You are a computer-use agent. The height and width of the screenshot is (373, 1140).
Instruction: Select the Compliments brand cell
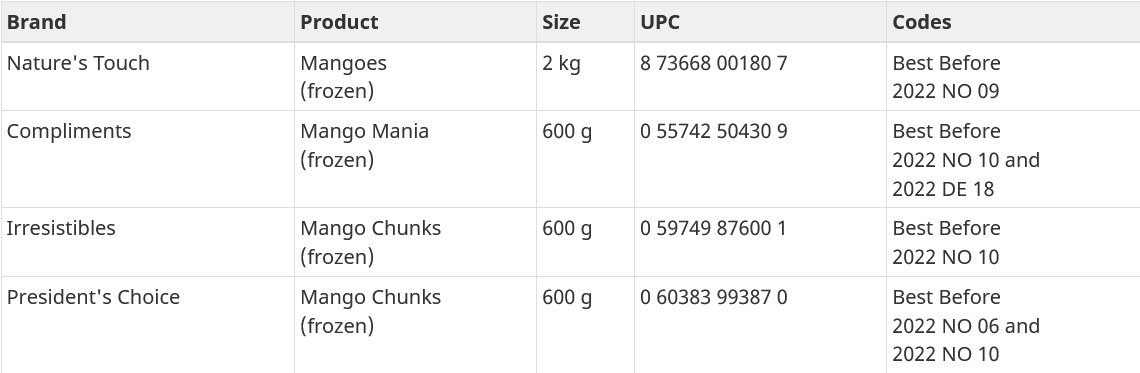click(147, 159)
